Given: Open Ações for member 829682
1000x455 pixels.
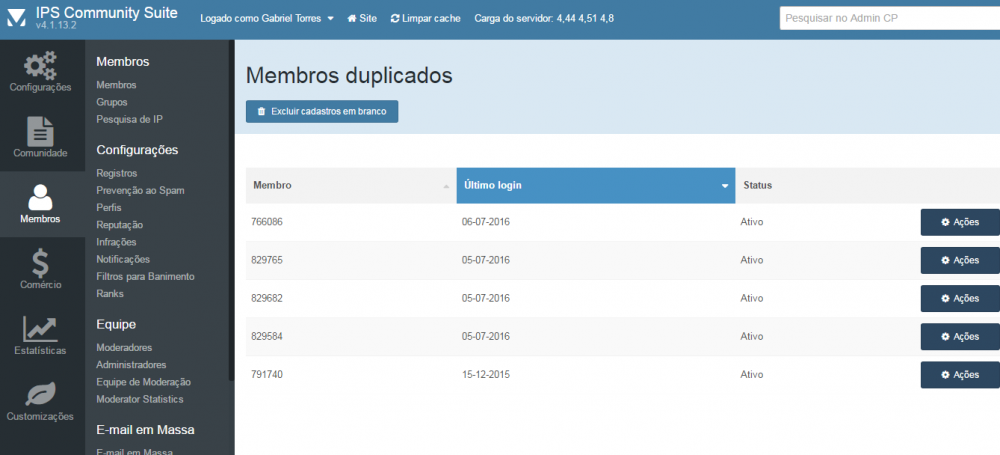Looking at the screenshot, I should [x=960, y=299].
